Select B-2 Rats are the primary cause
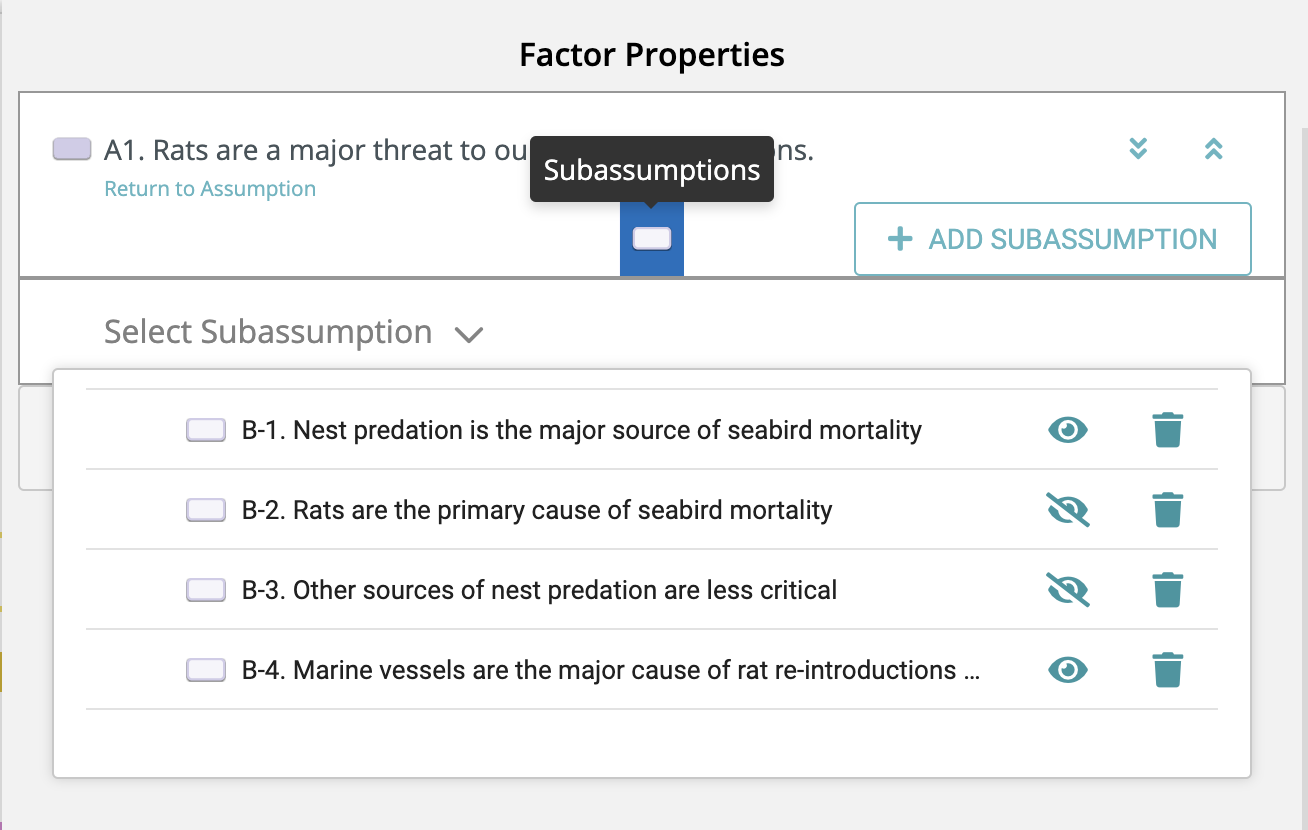Image resolution: width=1308 pixels, height=830 pixels. 562,510
